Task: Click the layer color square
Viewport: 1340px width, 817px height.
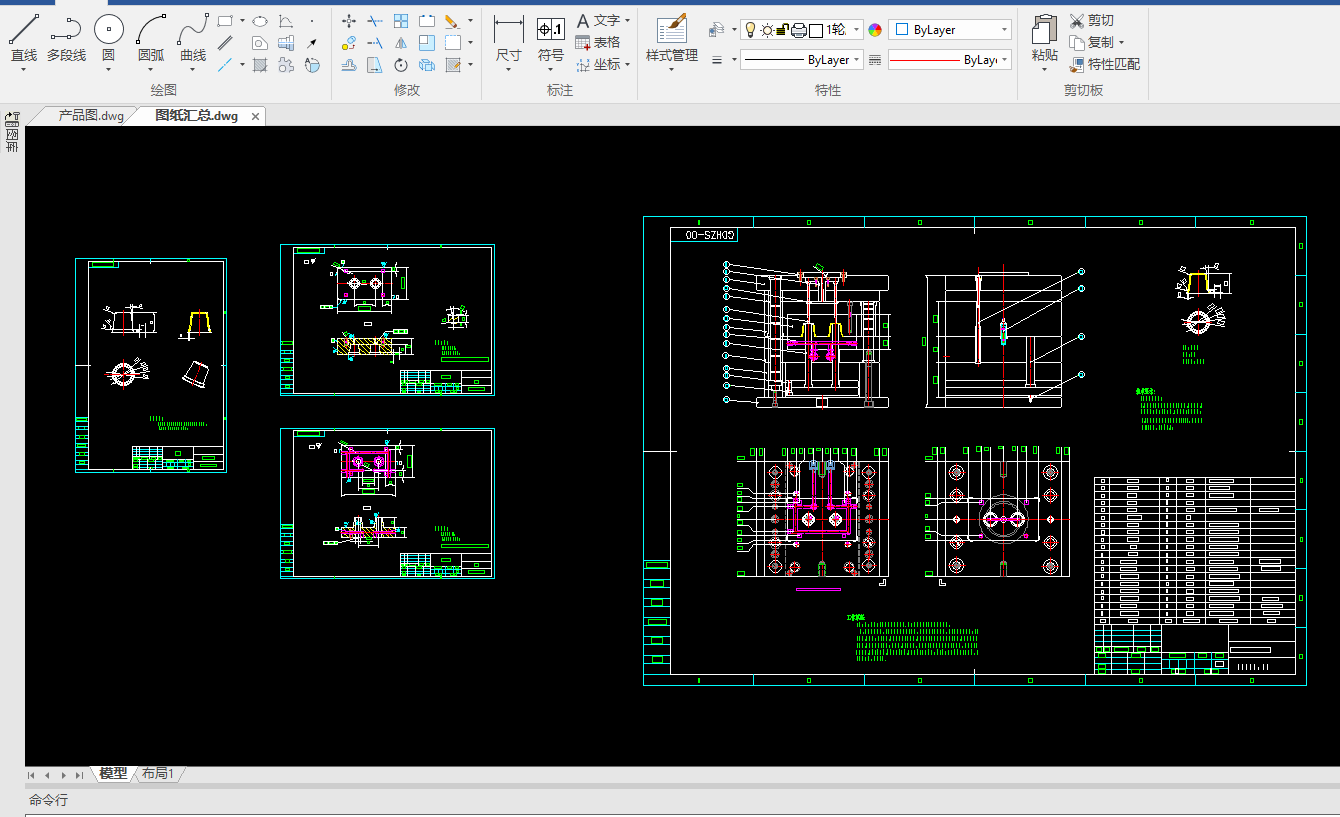Action: pyautogui.click(x=816, y=30)
